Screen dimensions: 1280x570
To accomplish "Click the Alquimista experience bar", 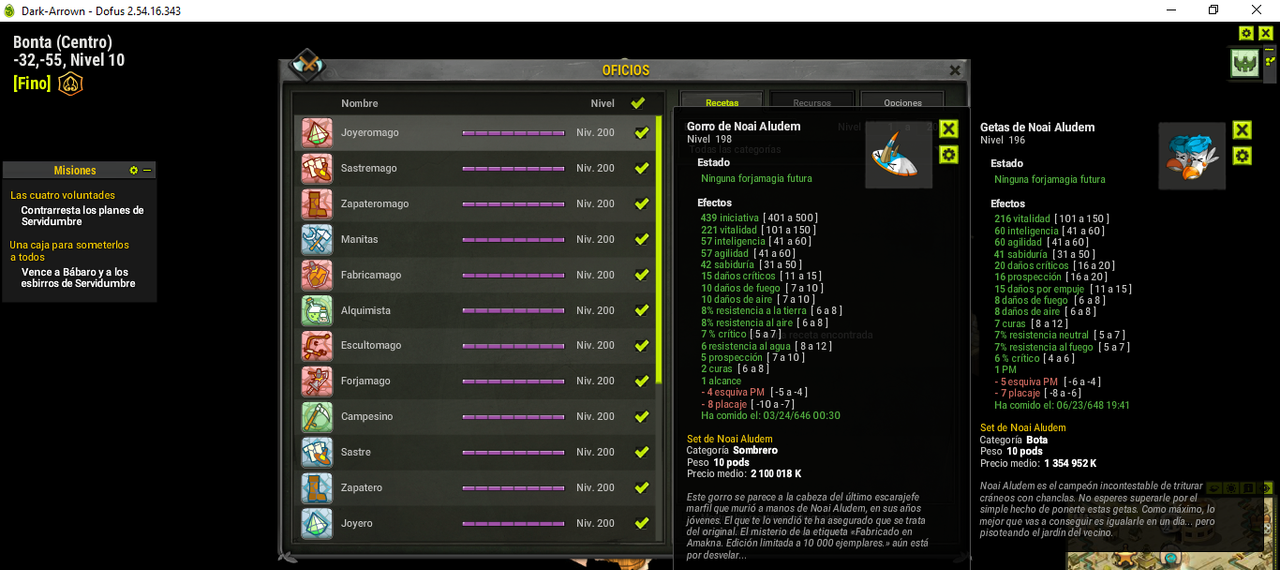I will click(513, 310).
